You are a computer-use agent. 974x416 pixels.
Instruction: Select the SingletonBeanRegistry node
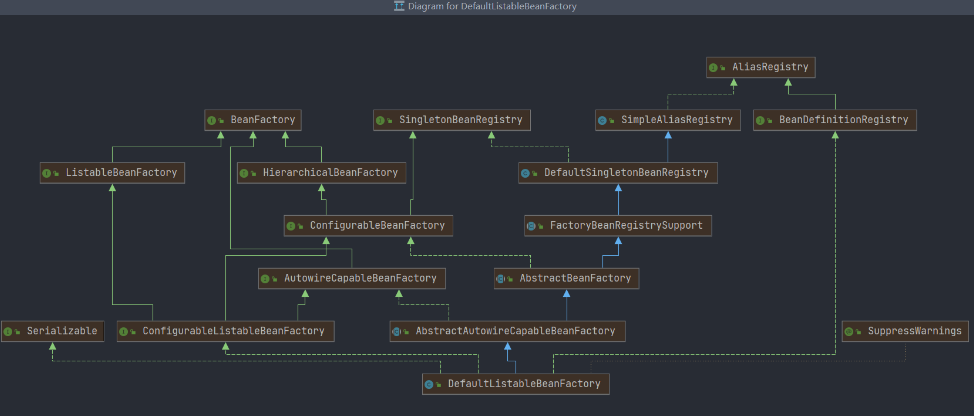tap(452, 120)
